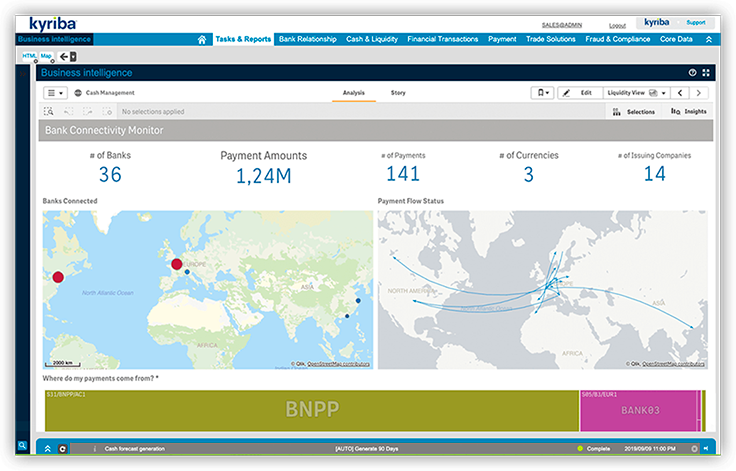This screenshot has height=471, width=736.
Task: Click the large red Europe bubble on map
Action: (x=177, y=264)
